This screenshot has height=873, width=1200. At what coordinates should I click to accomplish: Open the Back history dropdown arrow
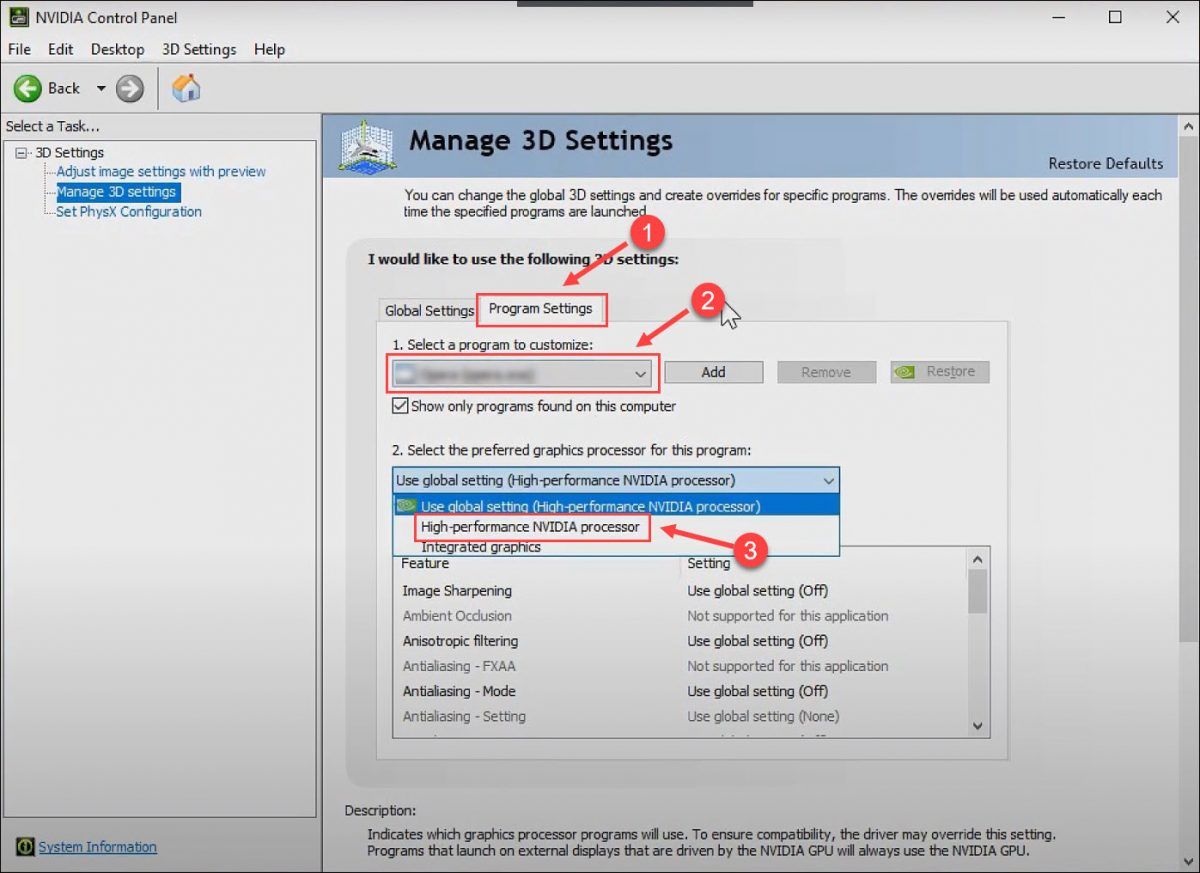[x=100, y=88]
